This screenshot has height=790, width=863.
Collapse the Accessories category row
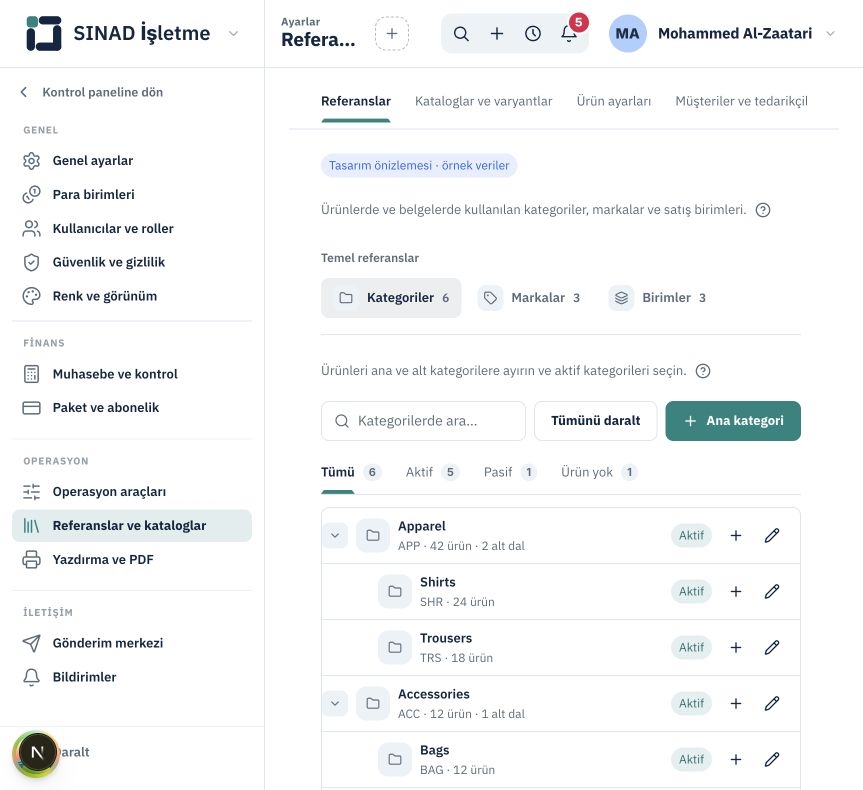click(x=335, y=704)
